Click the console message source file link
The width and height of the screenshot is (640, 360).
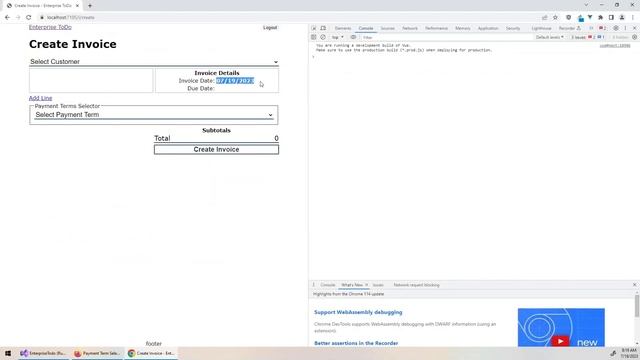(615, 46)
